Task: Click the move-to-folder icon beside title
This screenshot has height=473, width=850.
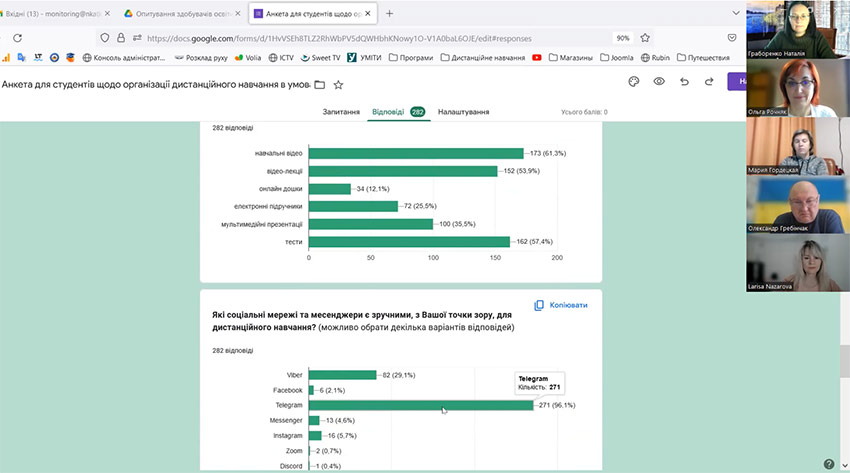Action: (319, 85)
